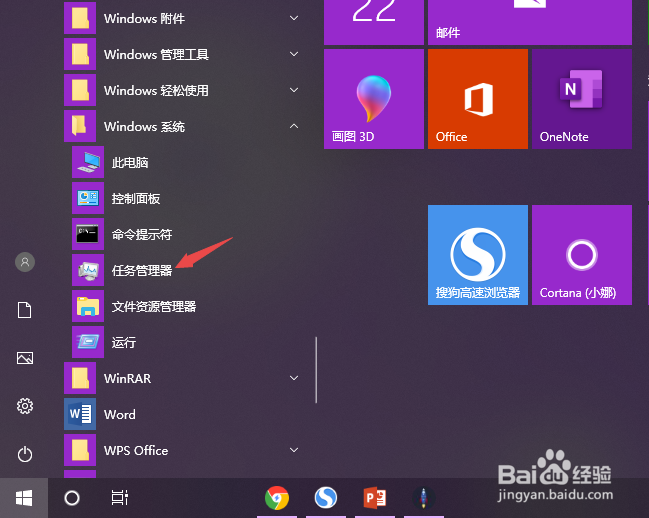
Task: Click the WPS Office folder icon
Action: 80,450
